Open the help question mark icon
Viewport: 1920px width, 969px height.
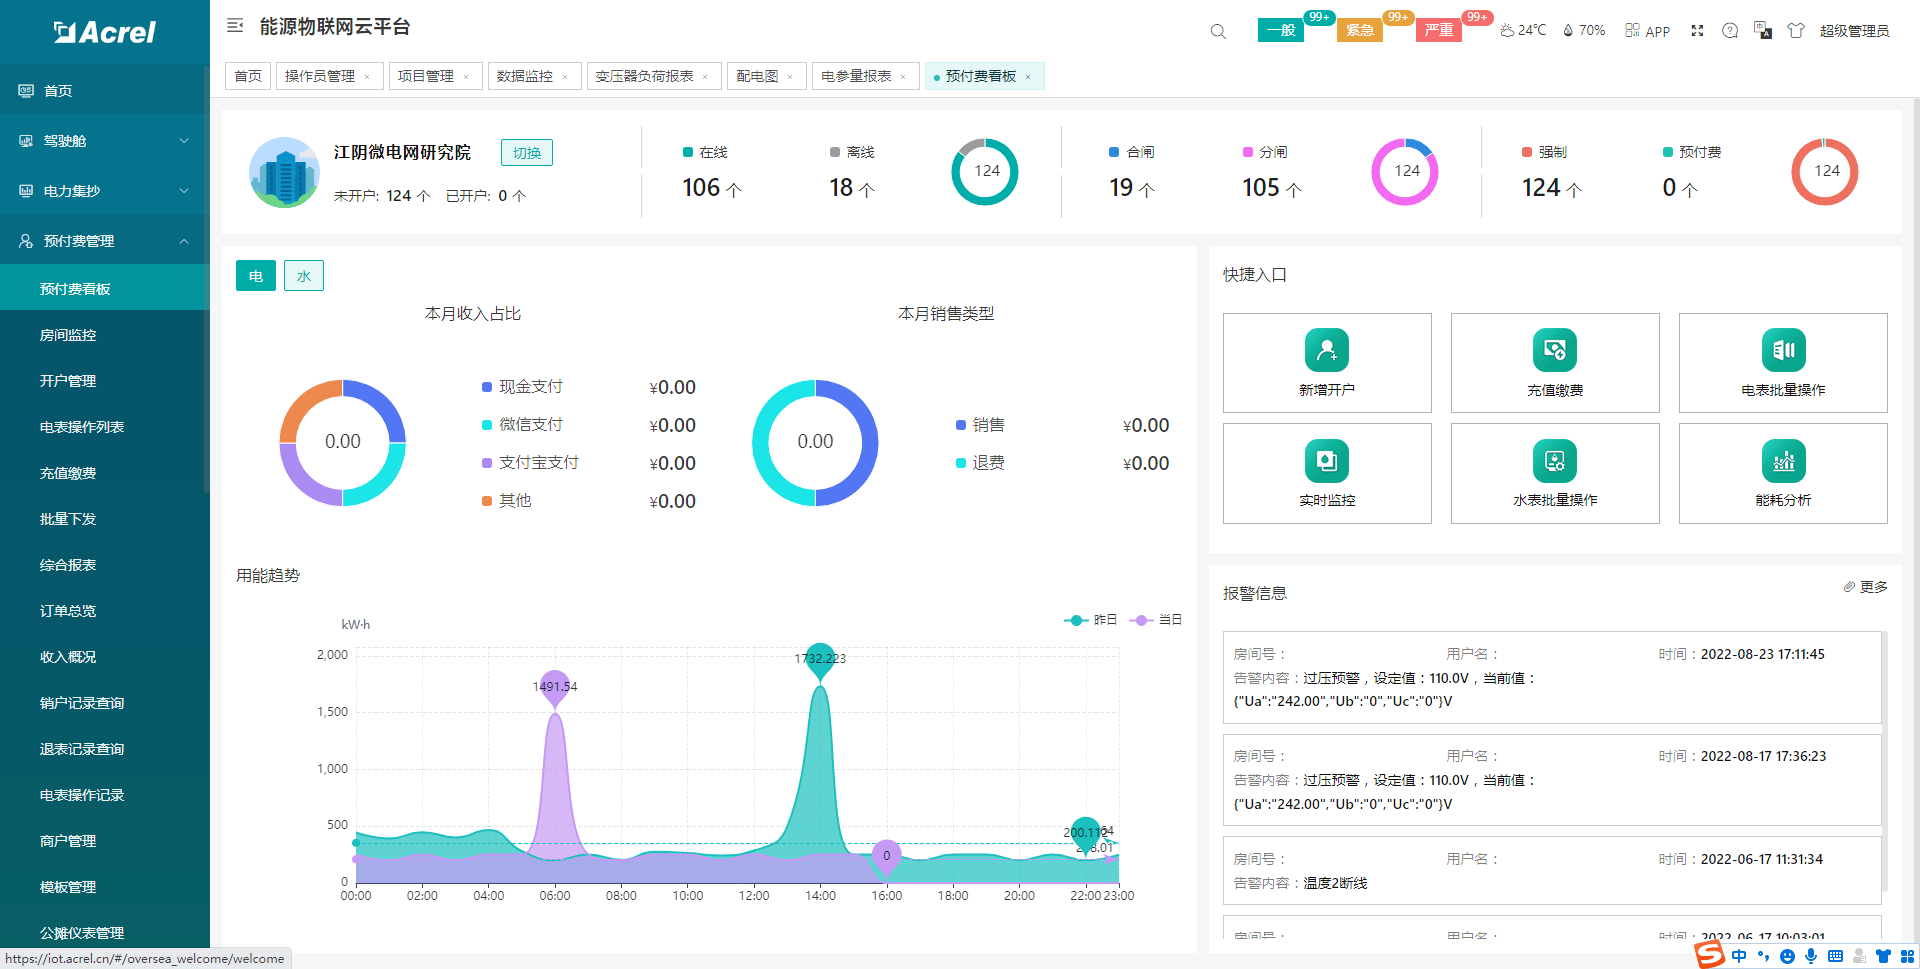(x=1729, y=31)
